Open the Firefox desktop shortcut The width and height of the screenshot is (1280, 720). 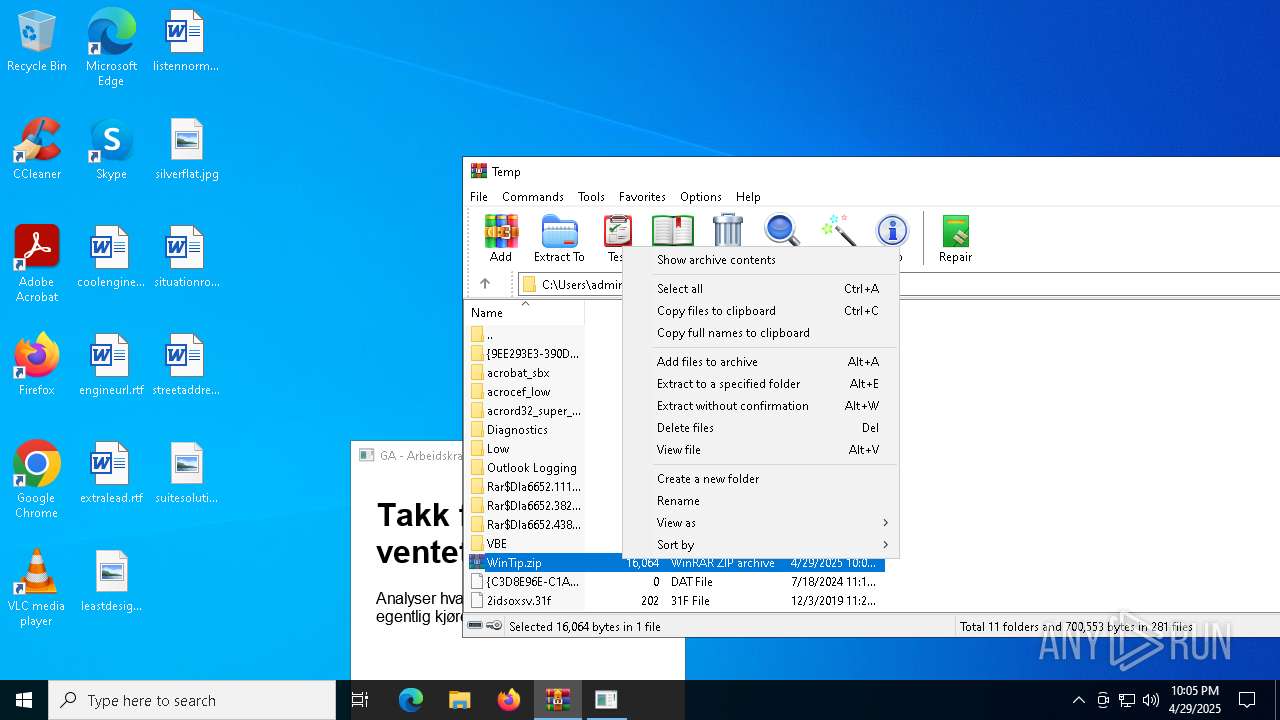pos(37,366)
